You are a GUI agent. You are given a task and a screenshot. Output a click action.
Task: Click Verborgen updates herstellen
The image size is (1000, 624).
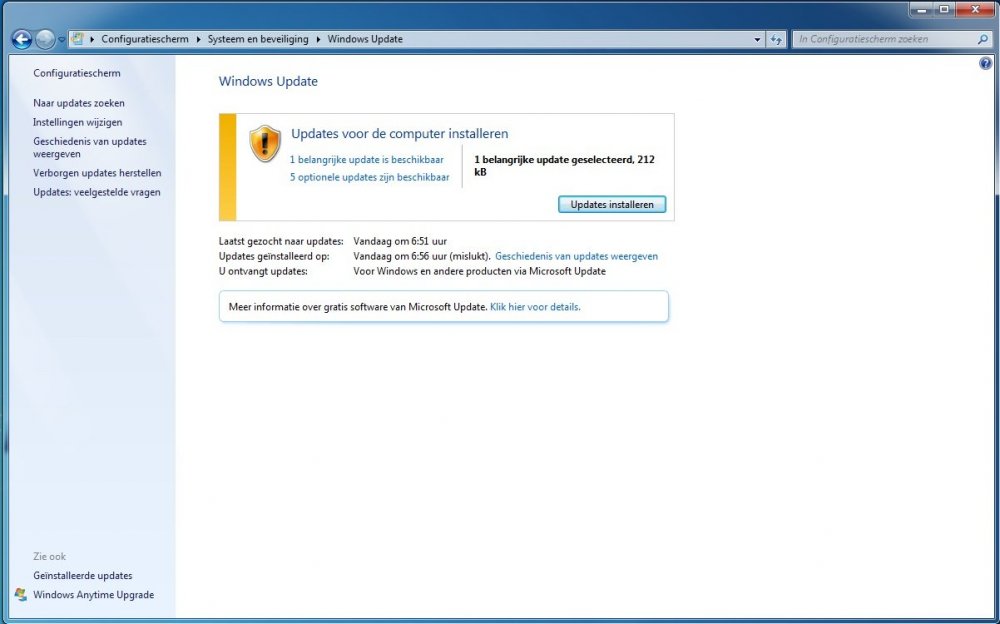(97, 173)
